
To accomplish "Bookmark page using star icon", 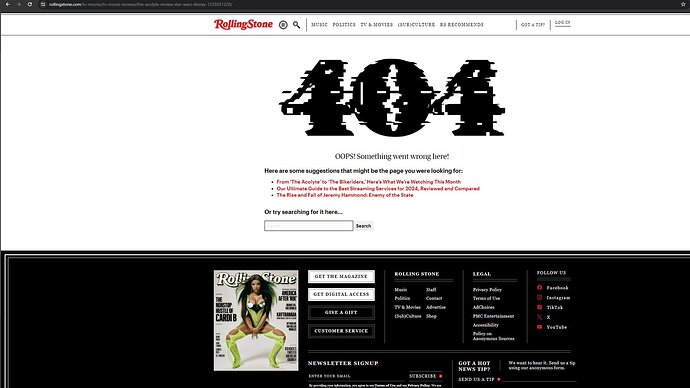I will tap(683, 4).
